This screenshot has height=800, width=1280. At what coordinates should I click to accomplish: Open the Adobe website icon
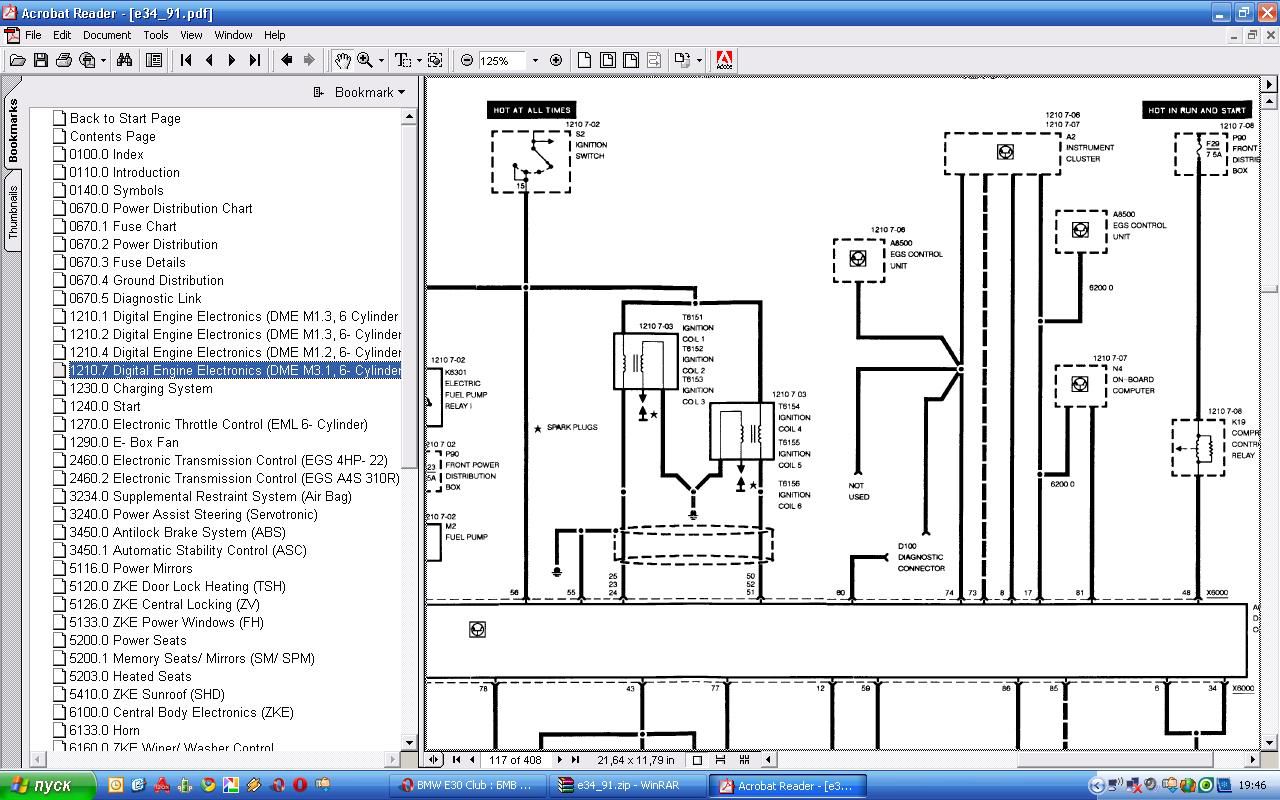pyautogui.click(x=724, y=60)
